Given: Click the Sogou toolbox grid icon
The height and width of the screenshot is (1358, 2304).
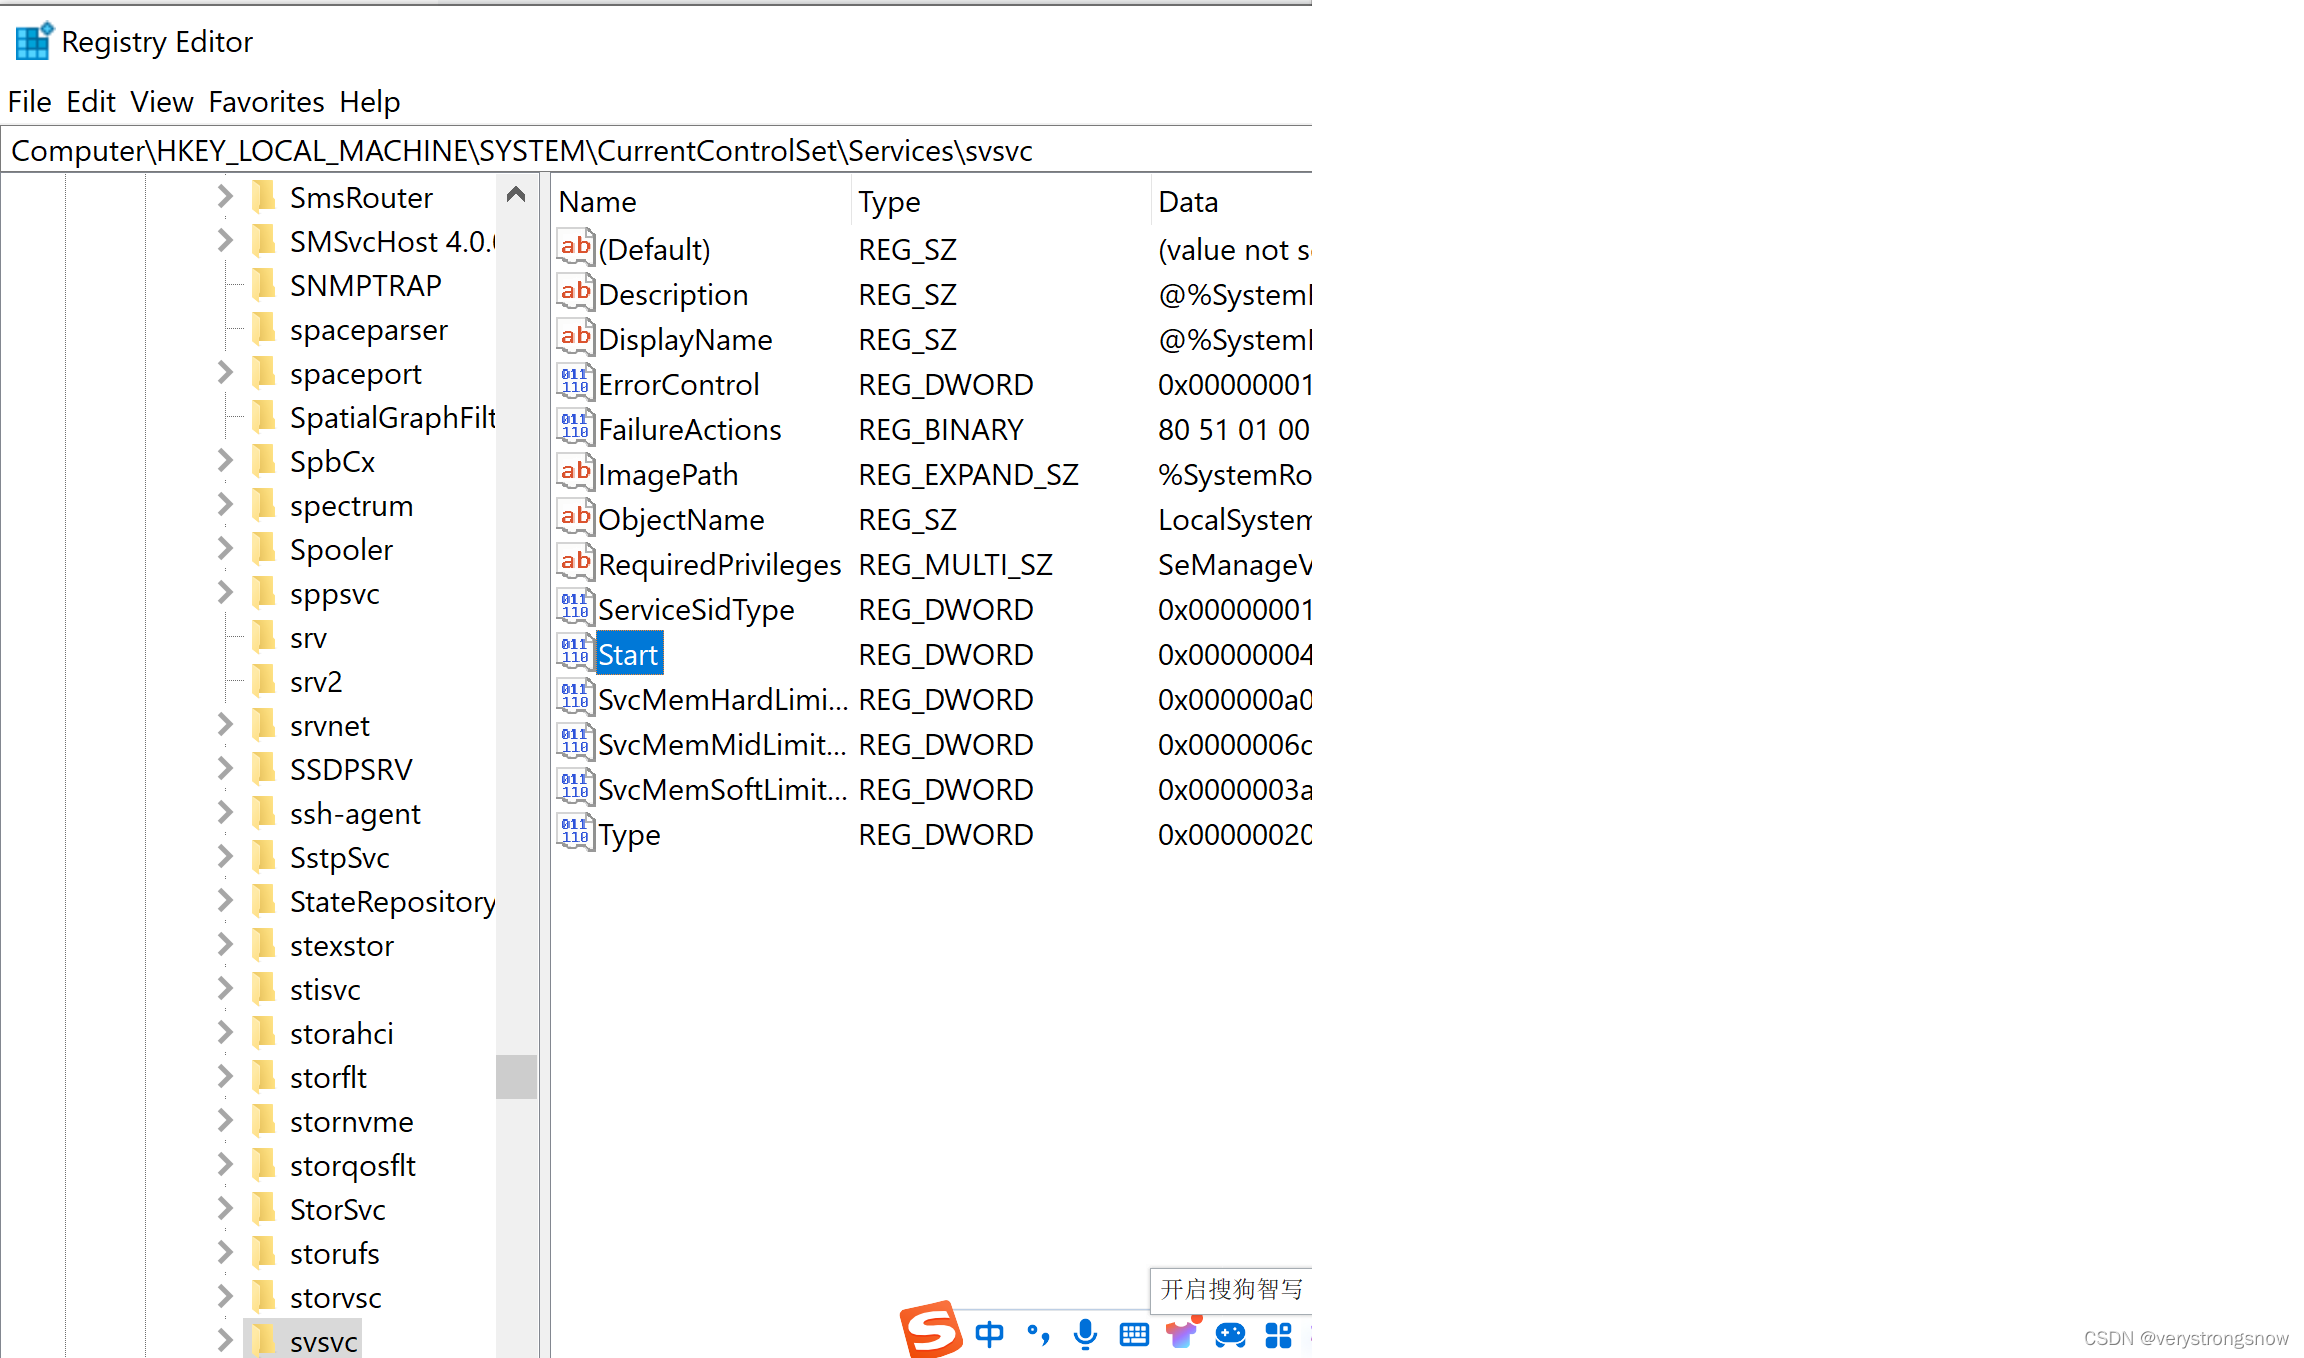Looking at the screenshot, I should point(1278,1334).
